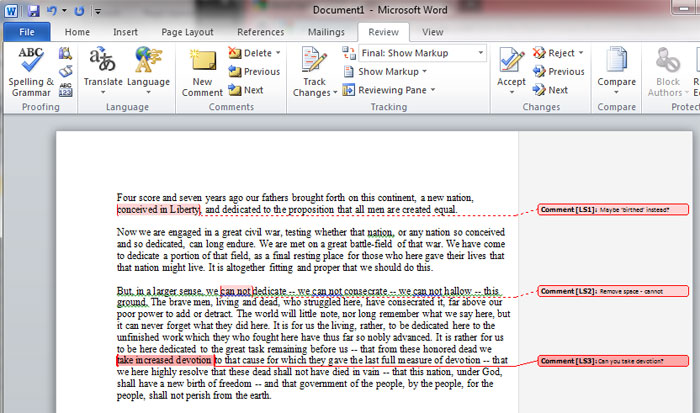Reject the current change
The width and height of the screenshot is (700, 413).
click(x=554, y=53)
